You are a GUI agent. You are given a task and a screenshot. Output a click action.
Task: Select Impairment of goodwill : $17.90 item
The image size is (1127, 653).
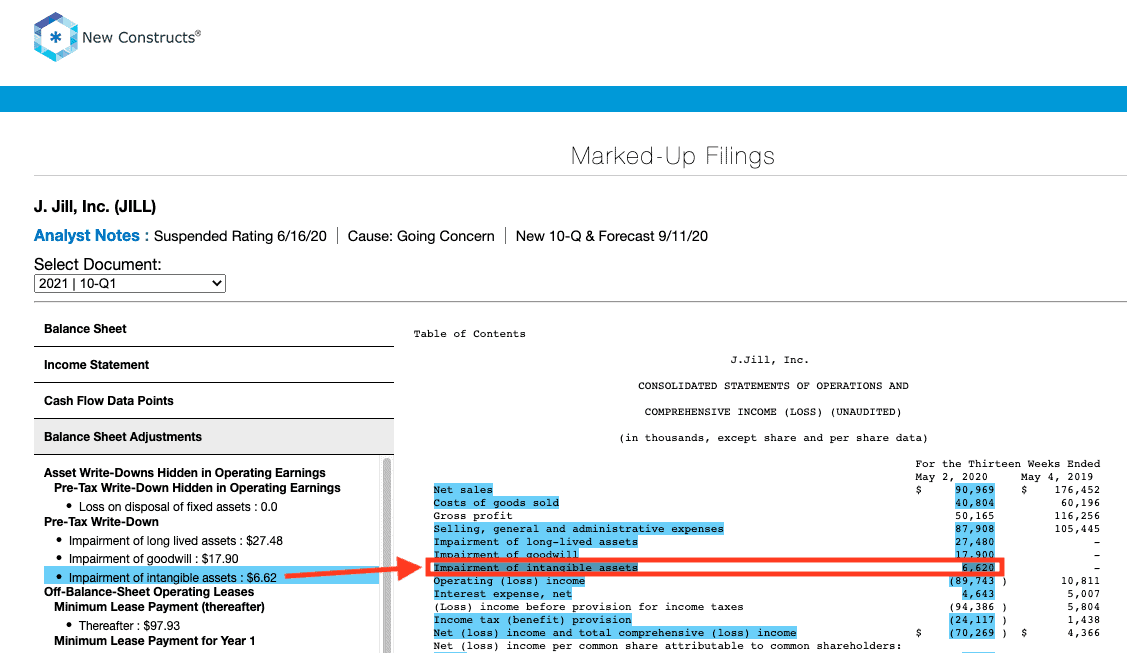[153, 559]
